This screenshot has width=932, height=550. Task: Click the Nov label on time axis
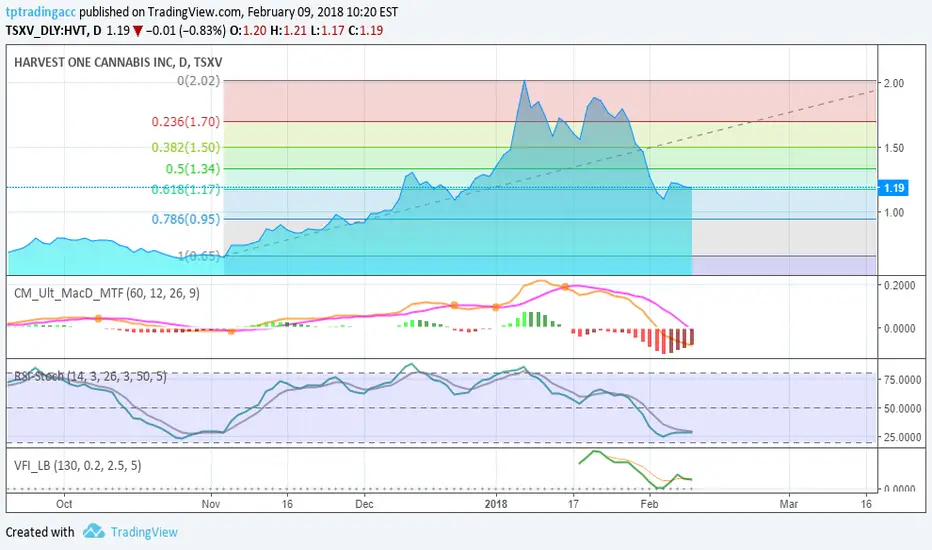[211, 504]
